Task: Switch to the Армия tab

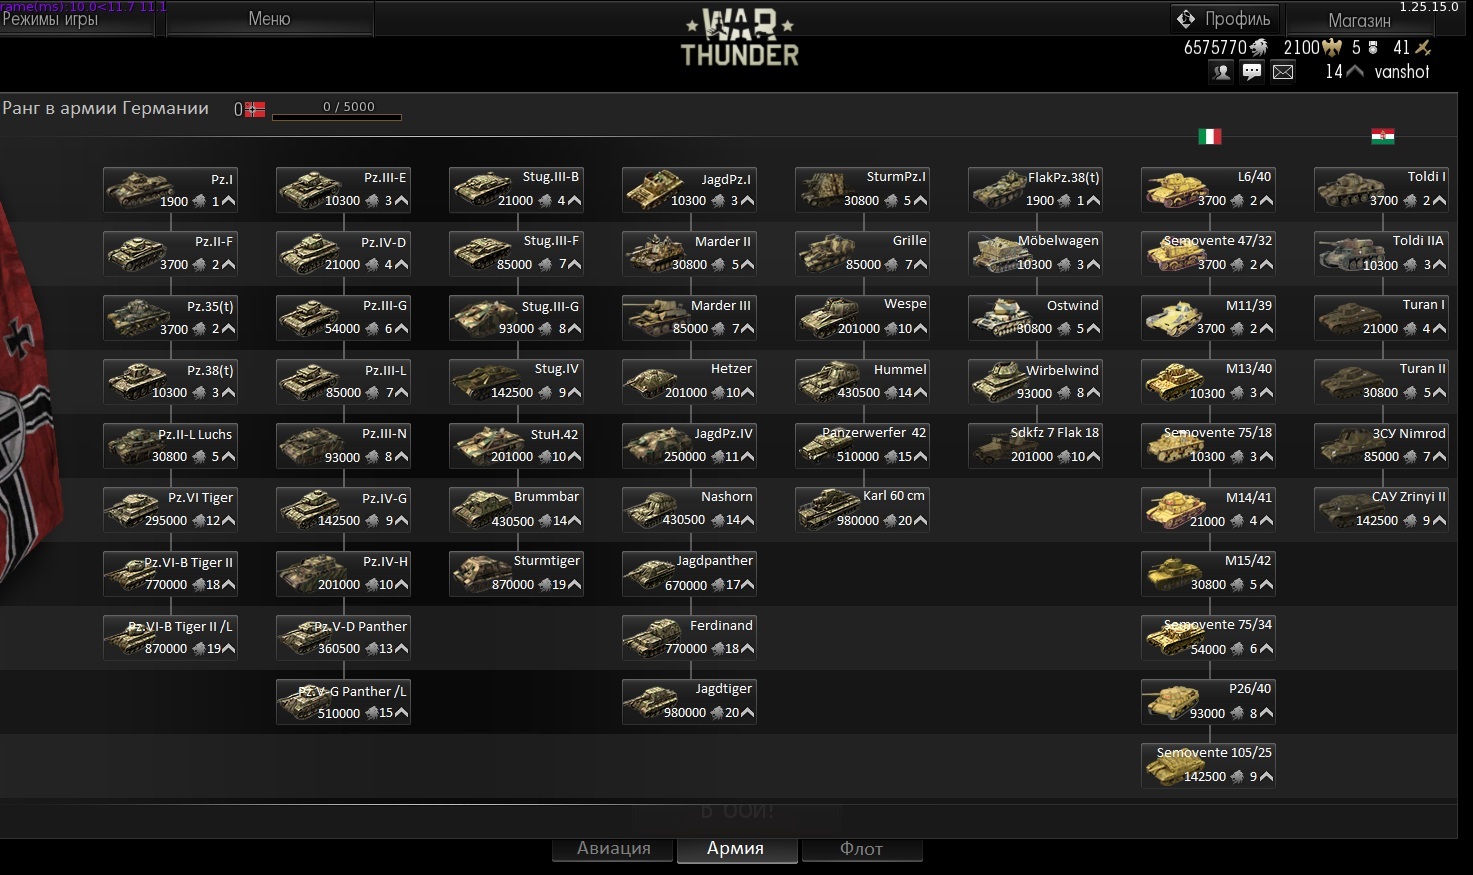Action: [736, 848]
